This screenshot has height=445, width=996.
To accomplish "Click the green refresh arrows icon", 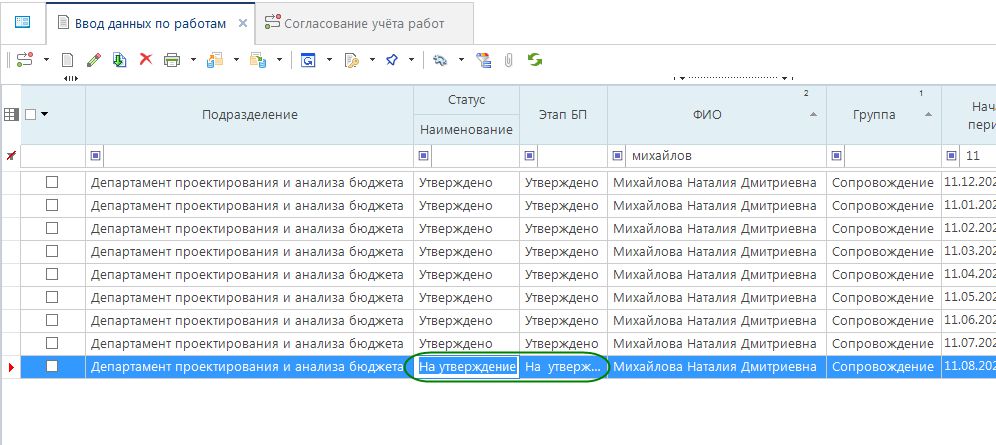I will coord(535,60).
